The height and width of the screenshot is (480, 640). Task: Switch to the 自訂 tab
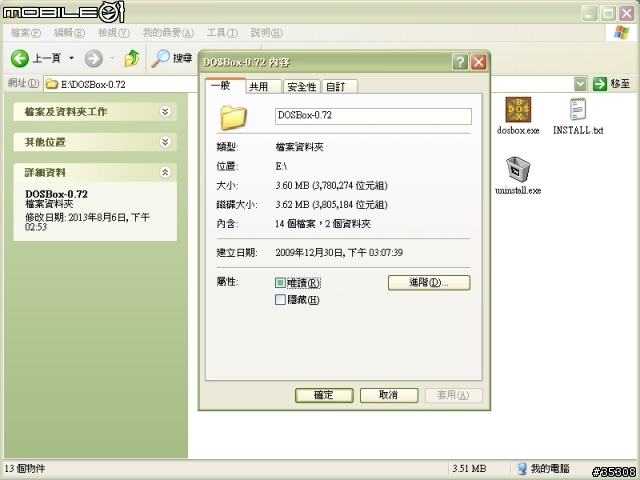click(x=340, y=87)
